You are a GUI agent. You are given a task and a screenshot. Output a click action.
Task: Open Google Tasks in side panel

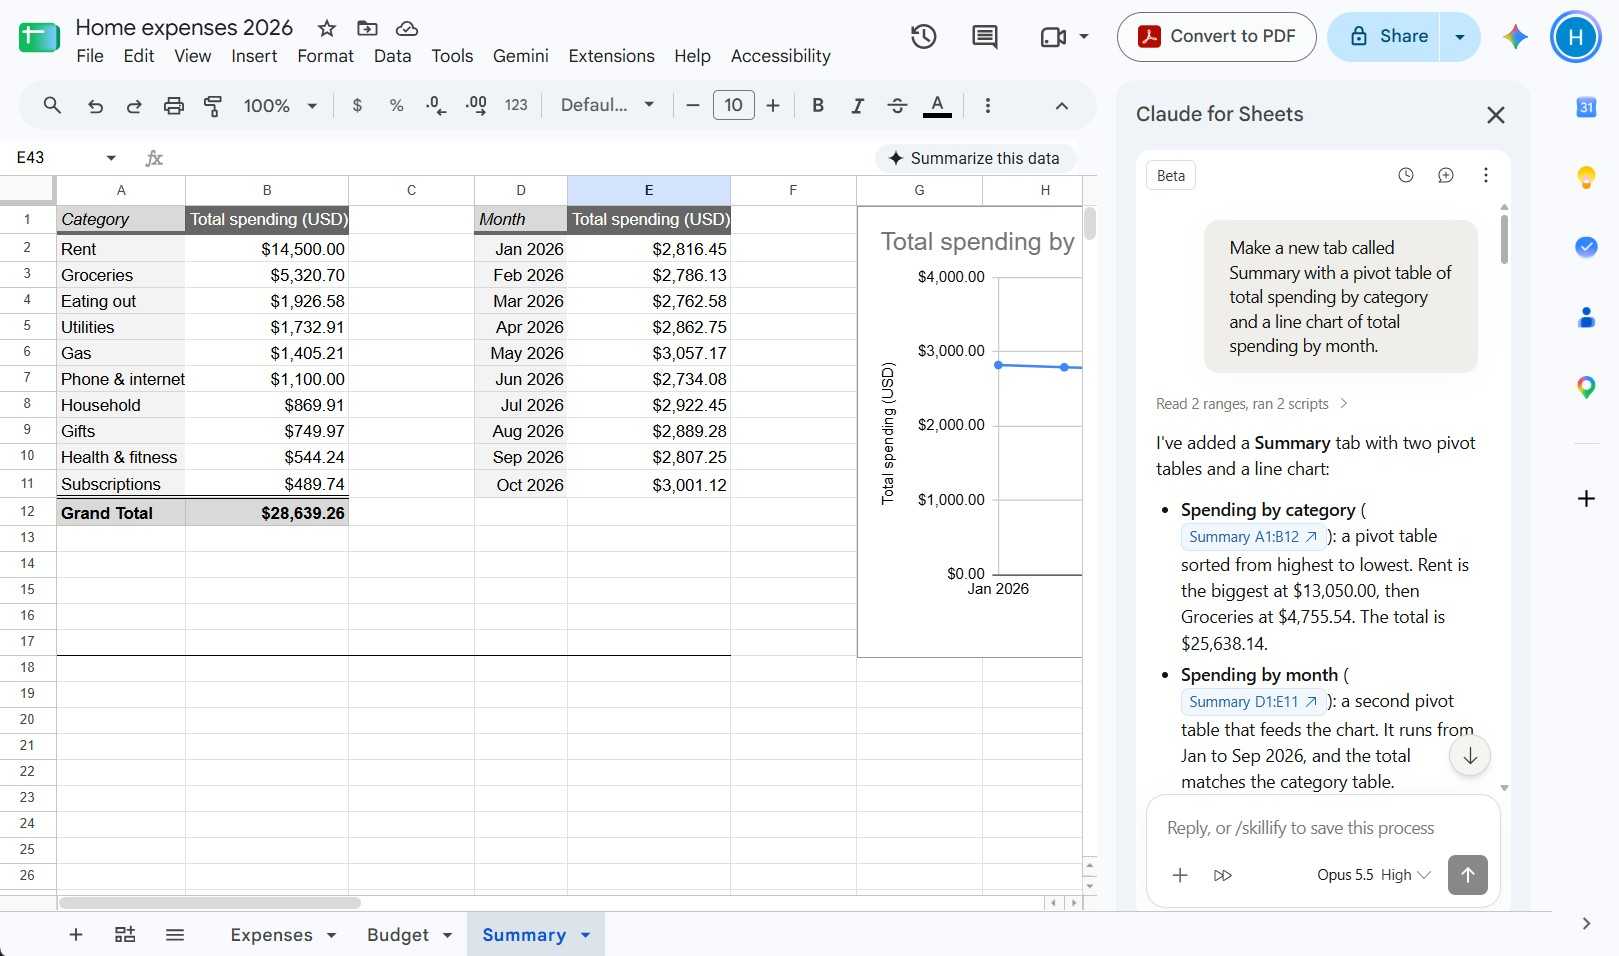tap(1586, 247)
